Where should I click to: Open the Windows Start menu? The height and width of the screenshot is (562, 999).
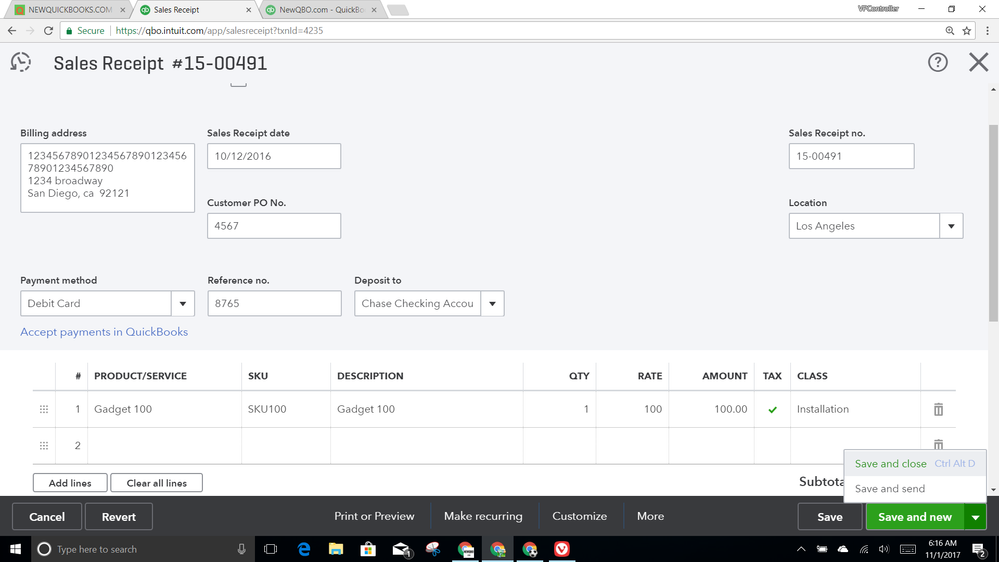click(15, 549)
